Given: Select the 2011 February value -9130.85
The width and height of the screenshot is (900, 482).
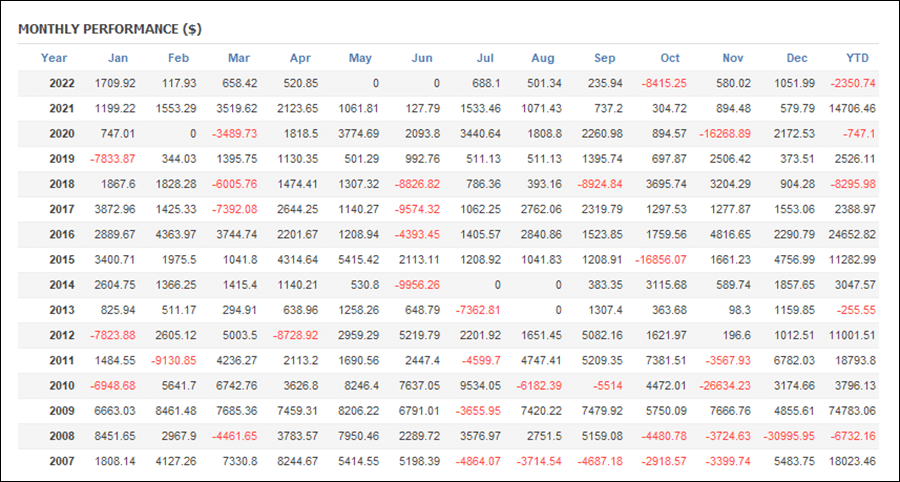Looking at the screenshot, I should click(174, 360).
